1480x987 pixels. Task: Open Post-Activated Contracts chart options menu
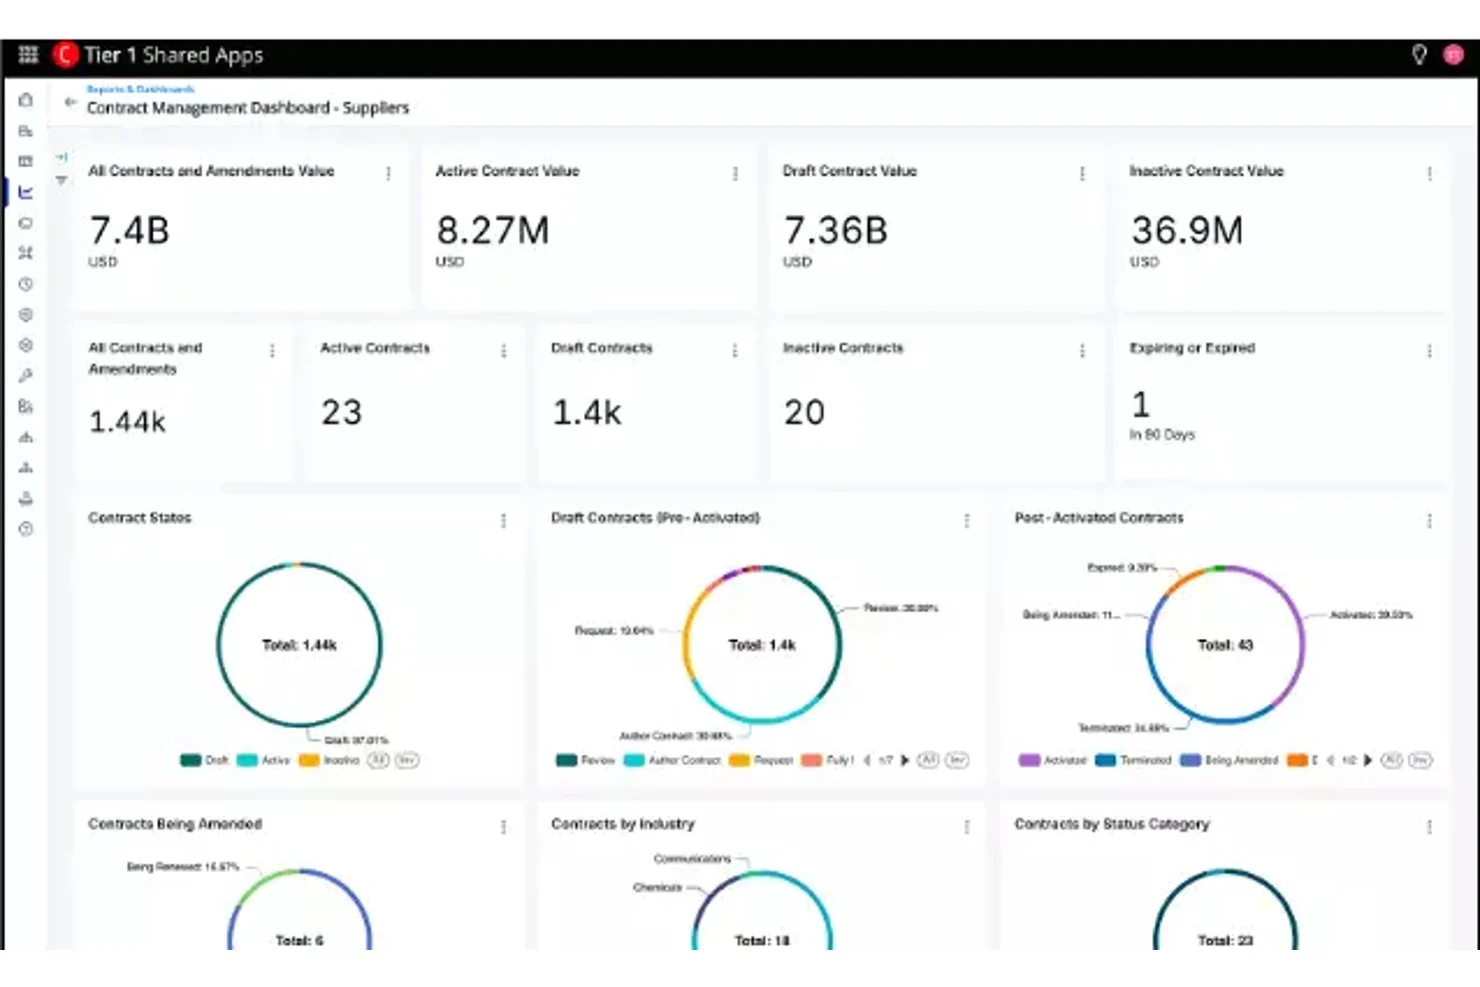[x=1429, y=520]
